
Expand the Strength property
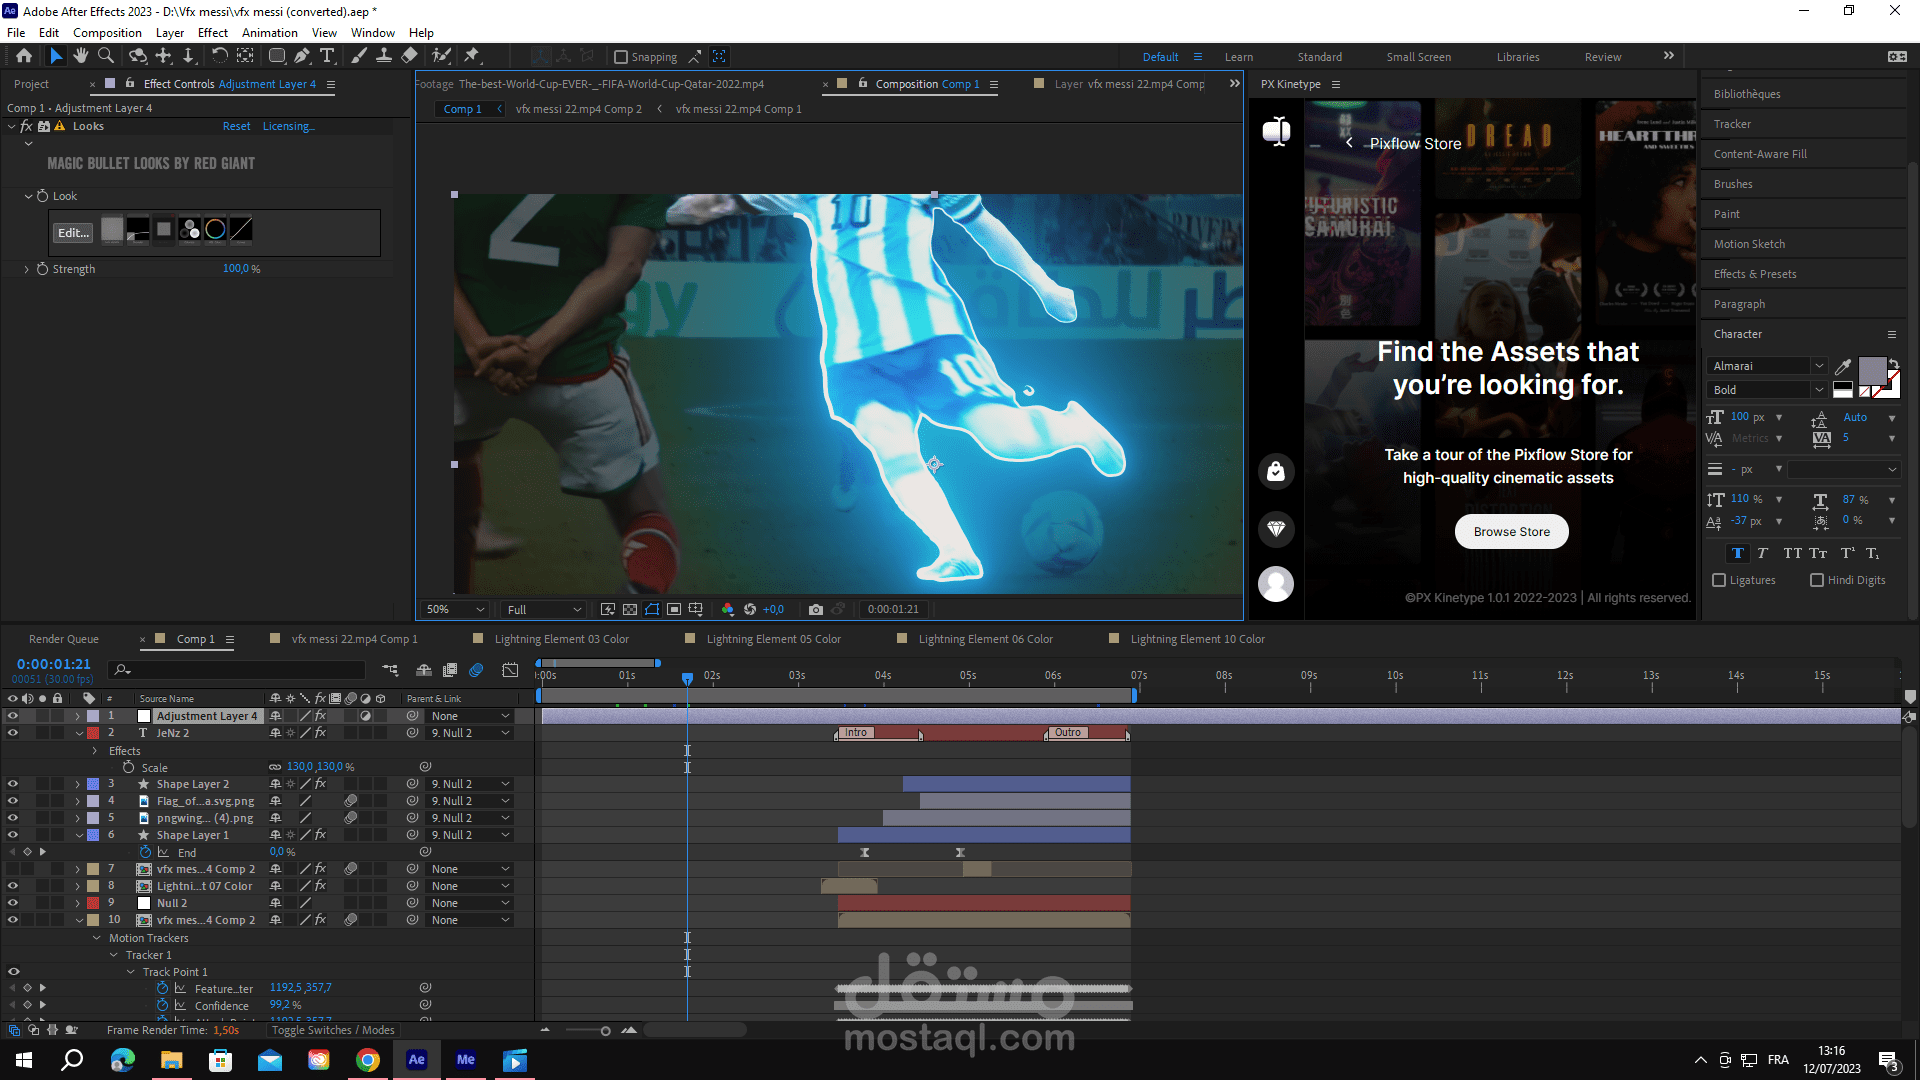26,269
